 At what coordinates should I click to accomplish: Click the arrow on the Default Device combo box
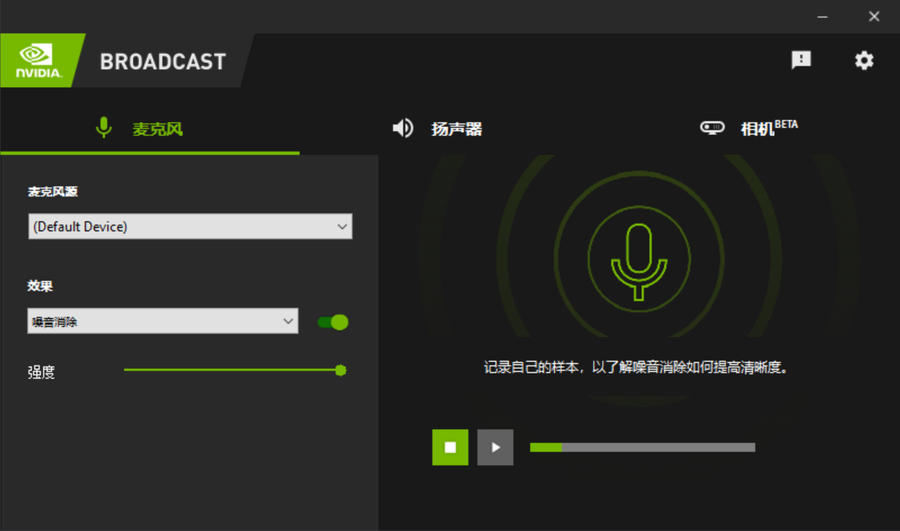click(342, 227)
